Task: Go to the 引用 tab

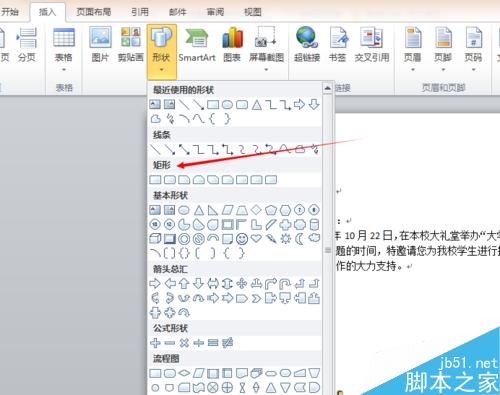Action: pyautogui.click(x=140, y=12)
